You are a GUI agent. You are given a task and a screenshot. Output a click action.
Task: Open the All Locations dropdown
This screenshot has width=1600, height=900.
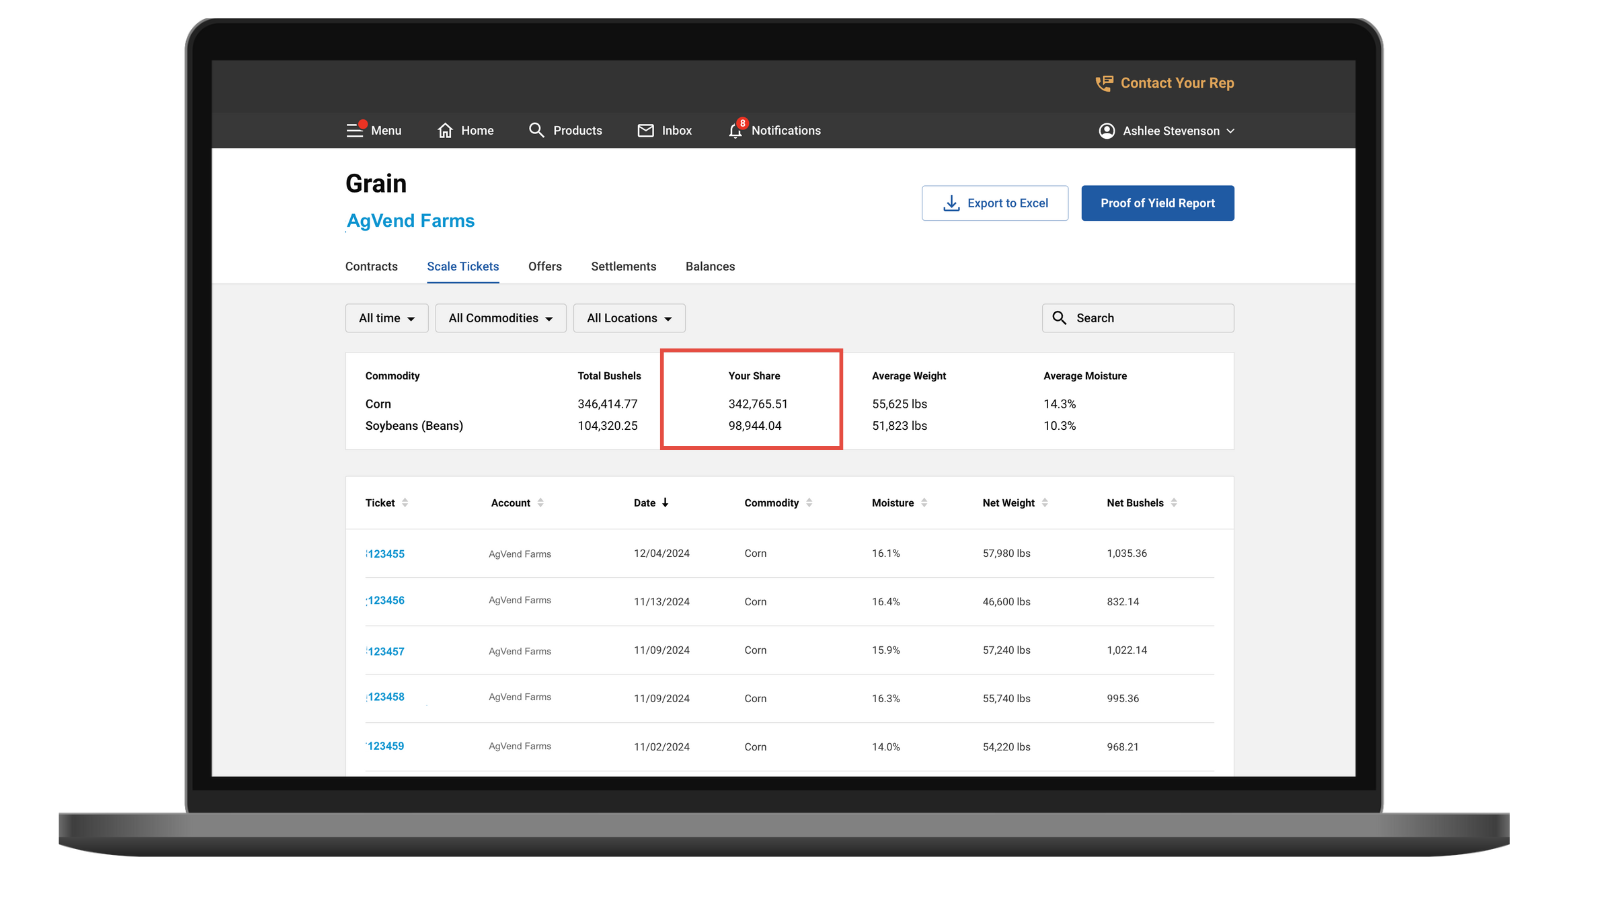tap(629, 318)
